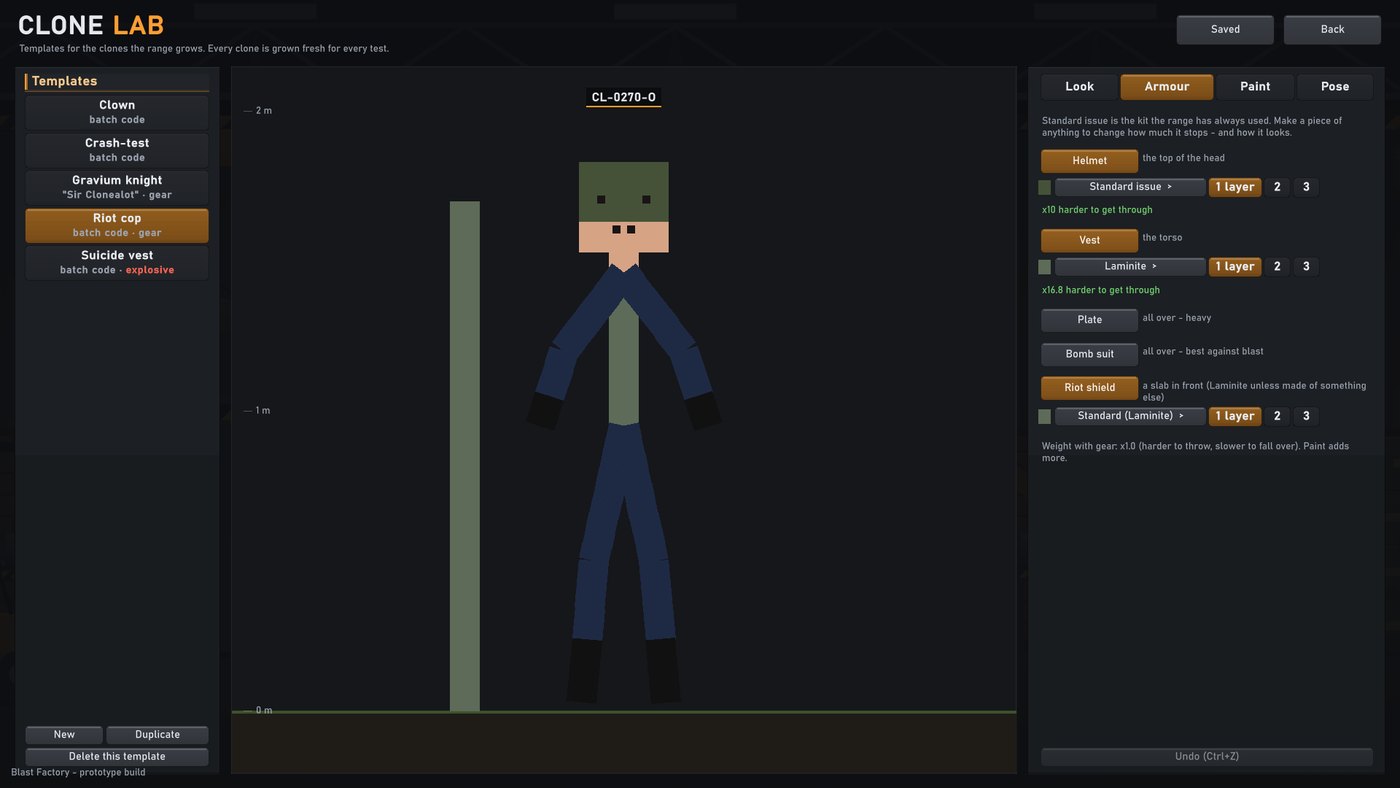Screen dimensions: 1400x788
Task: Switch to the Look tab
Action: [x=1079, y=87]
